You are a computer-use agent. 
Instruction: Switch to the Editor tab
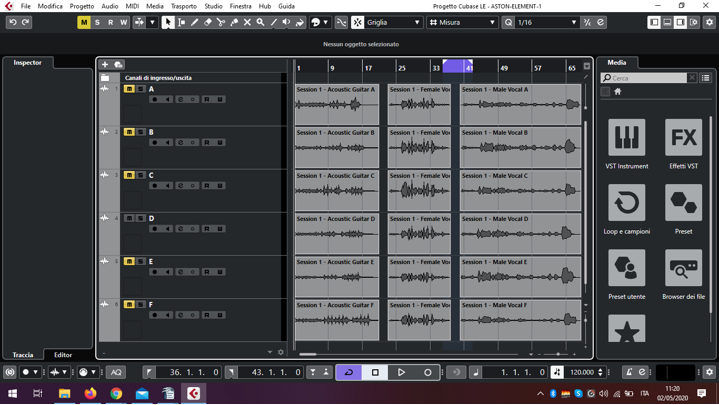point(63,355)
